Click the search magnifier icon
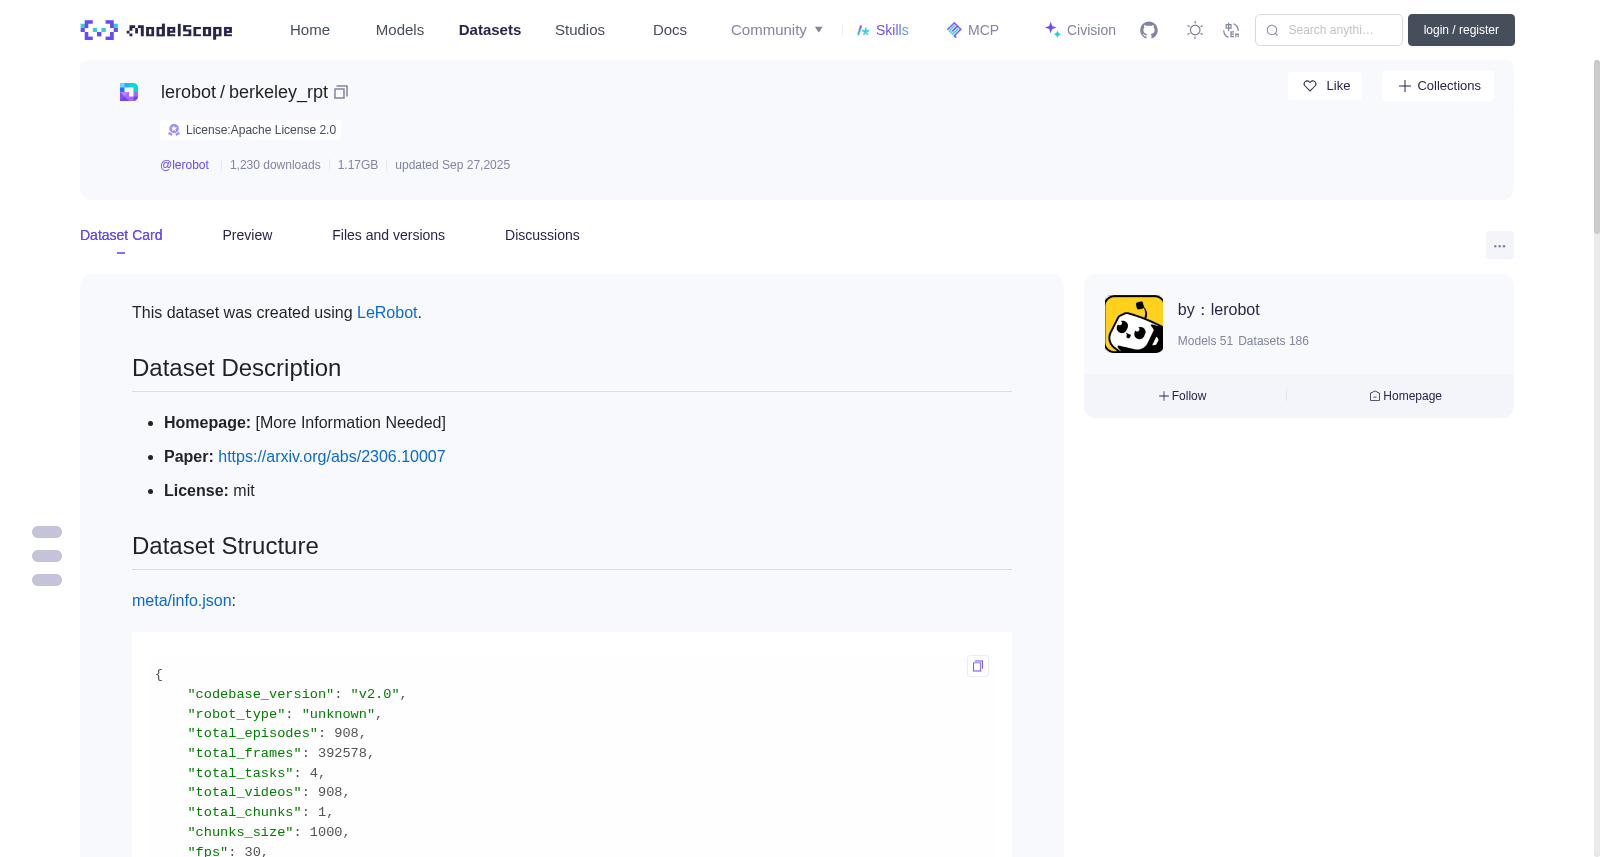 coord(1272,30)
